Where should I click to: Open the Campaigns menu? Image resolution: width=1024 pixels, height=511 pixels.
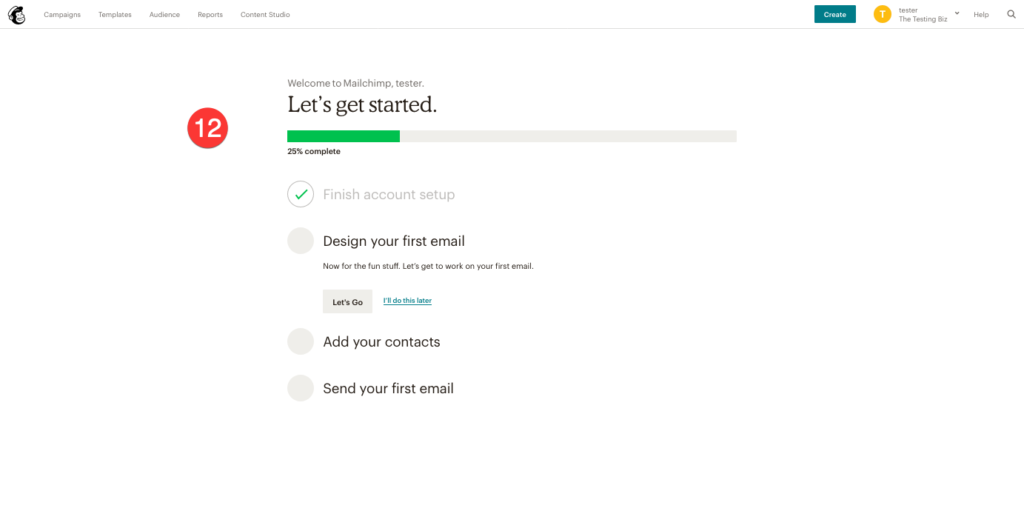point(62,15)
